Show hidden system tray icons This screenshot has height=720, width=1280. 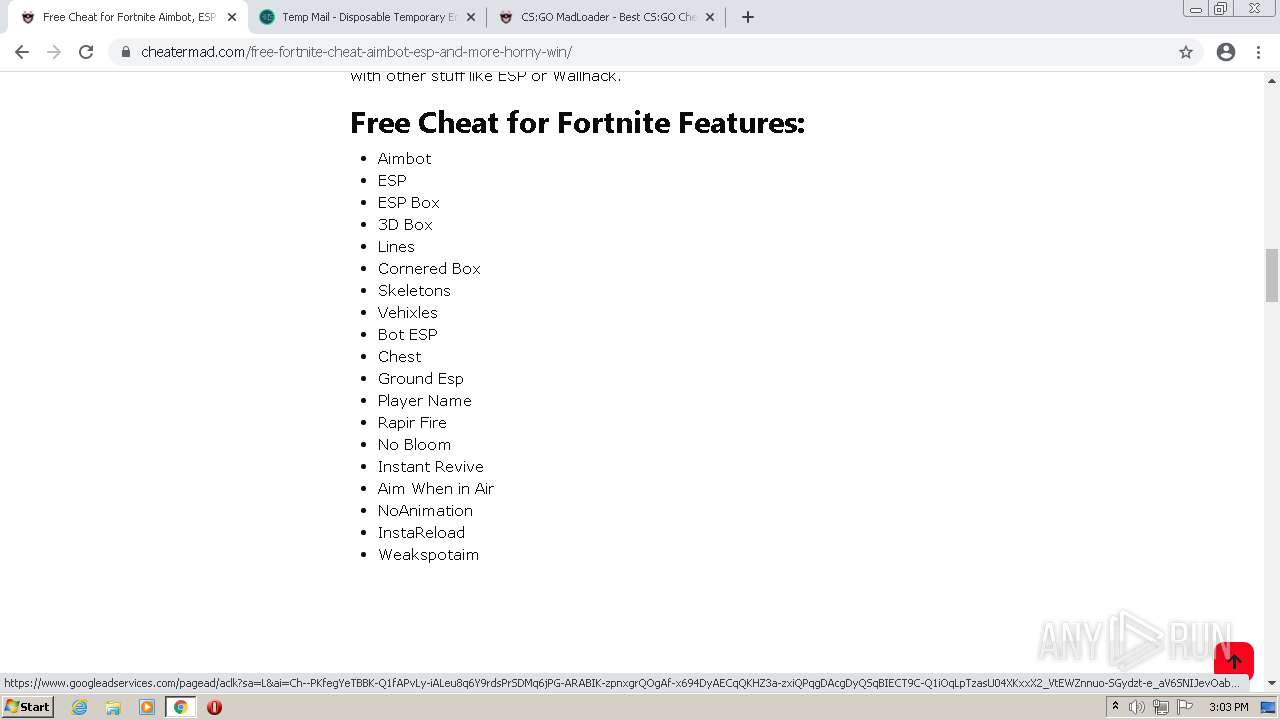click(x=1116, y=707)
